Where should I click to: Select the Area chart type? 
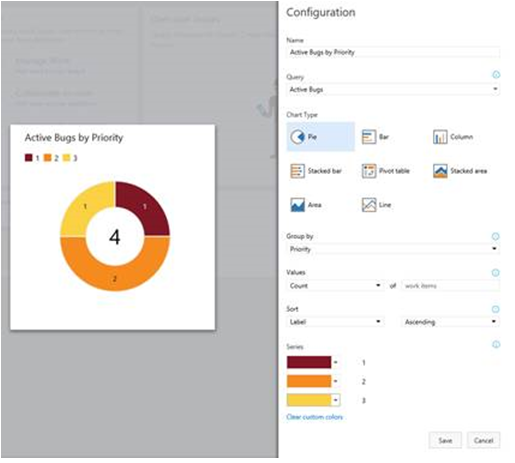pos(306,205)
